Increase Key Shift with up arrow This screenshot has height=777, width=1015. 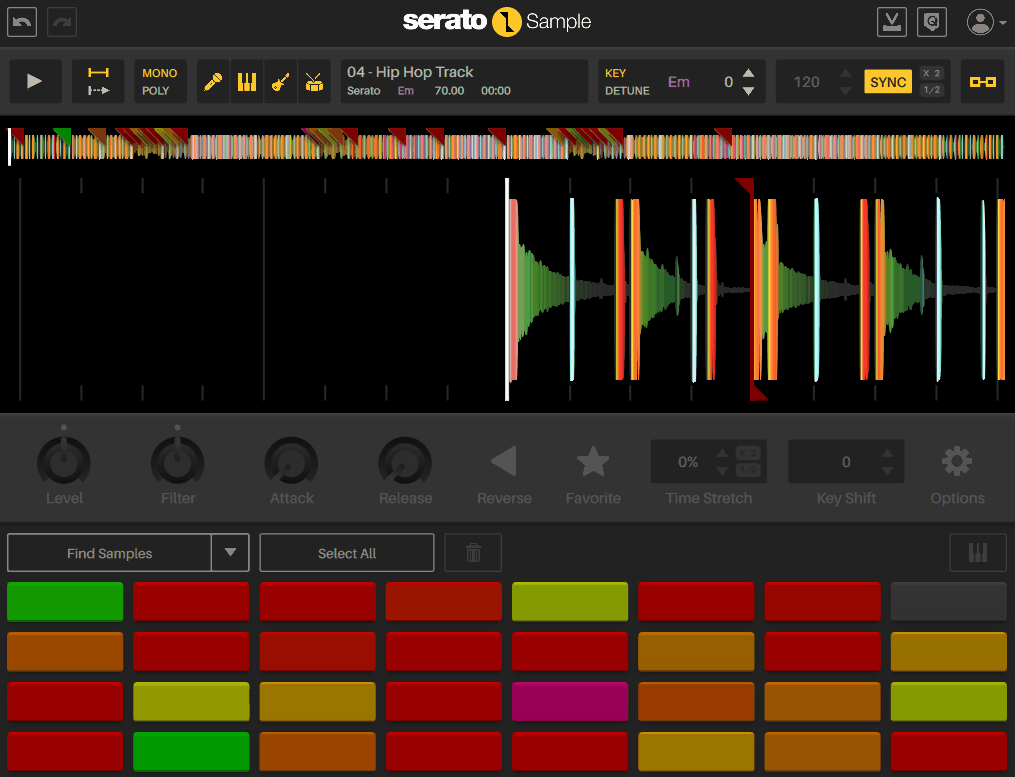pyautogui.click(x=887, y=453)
